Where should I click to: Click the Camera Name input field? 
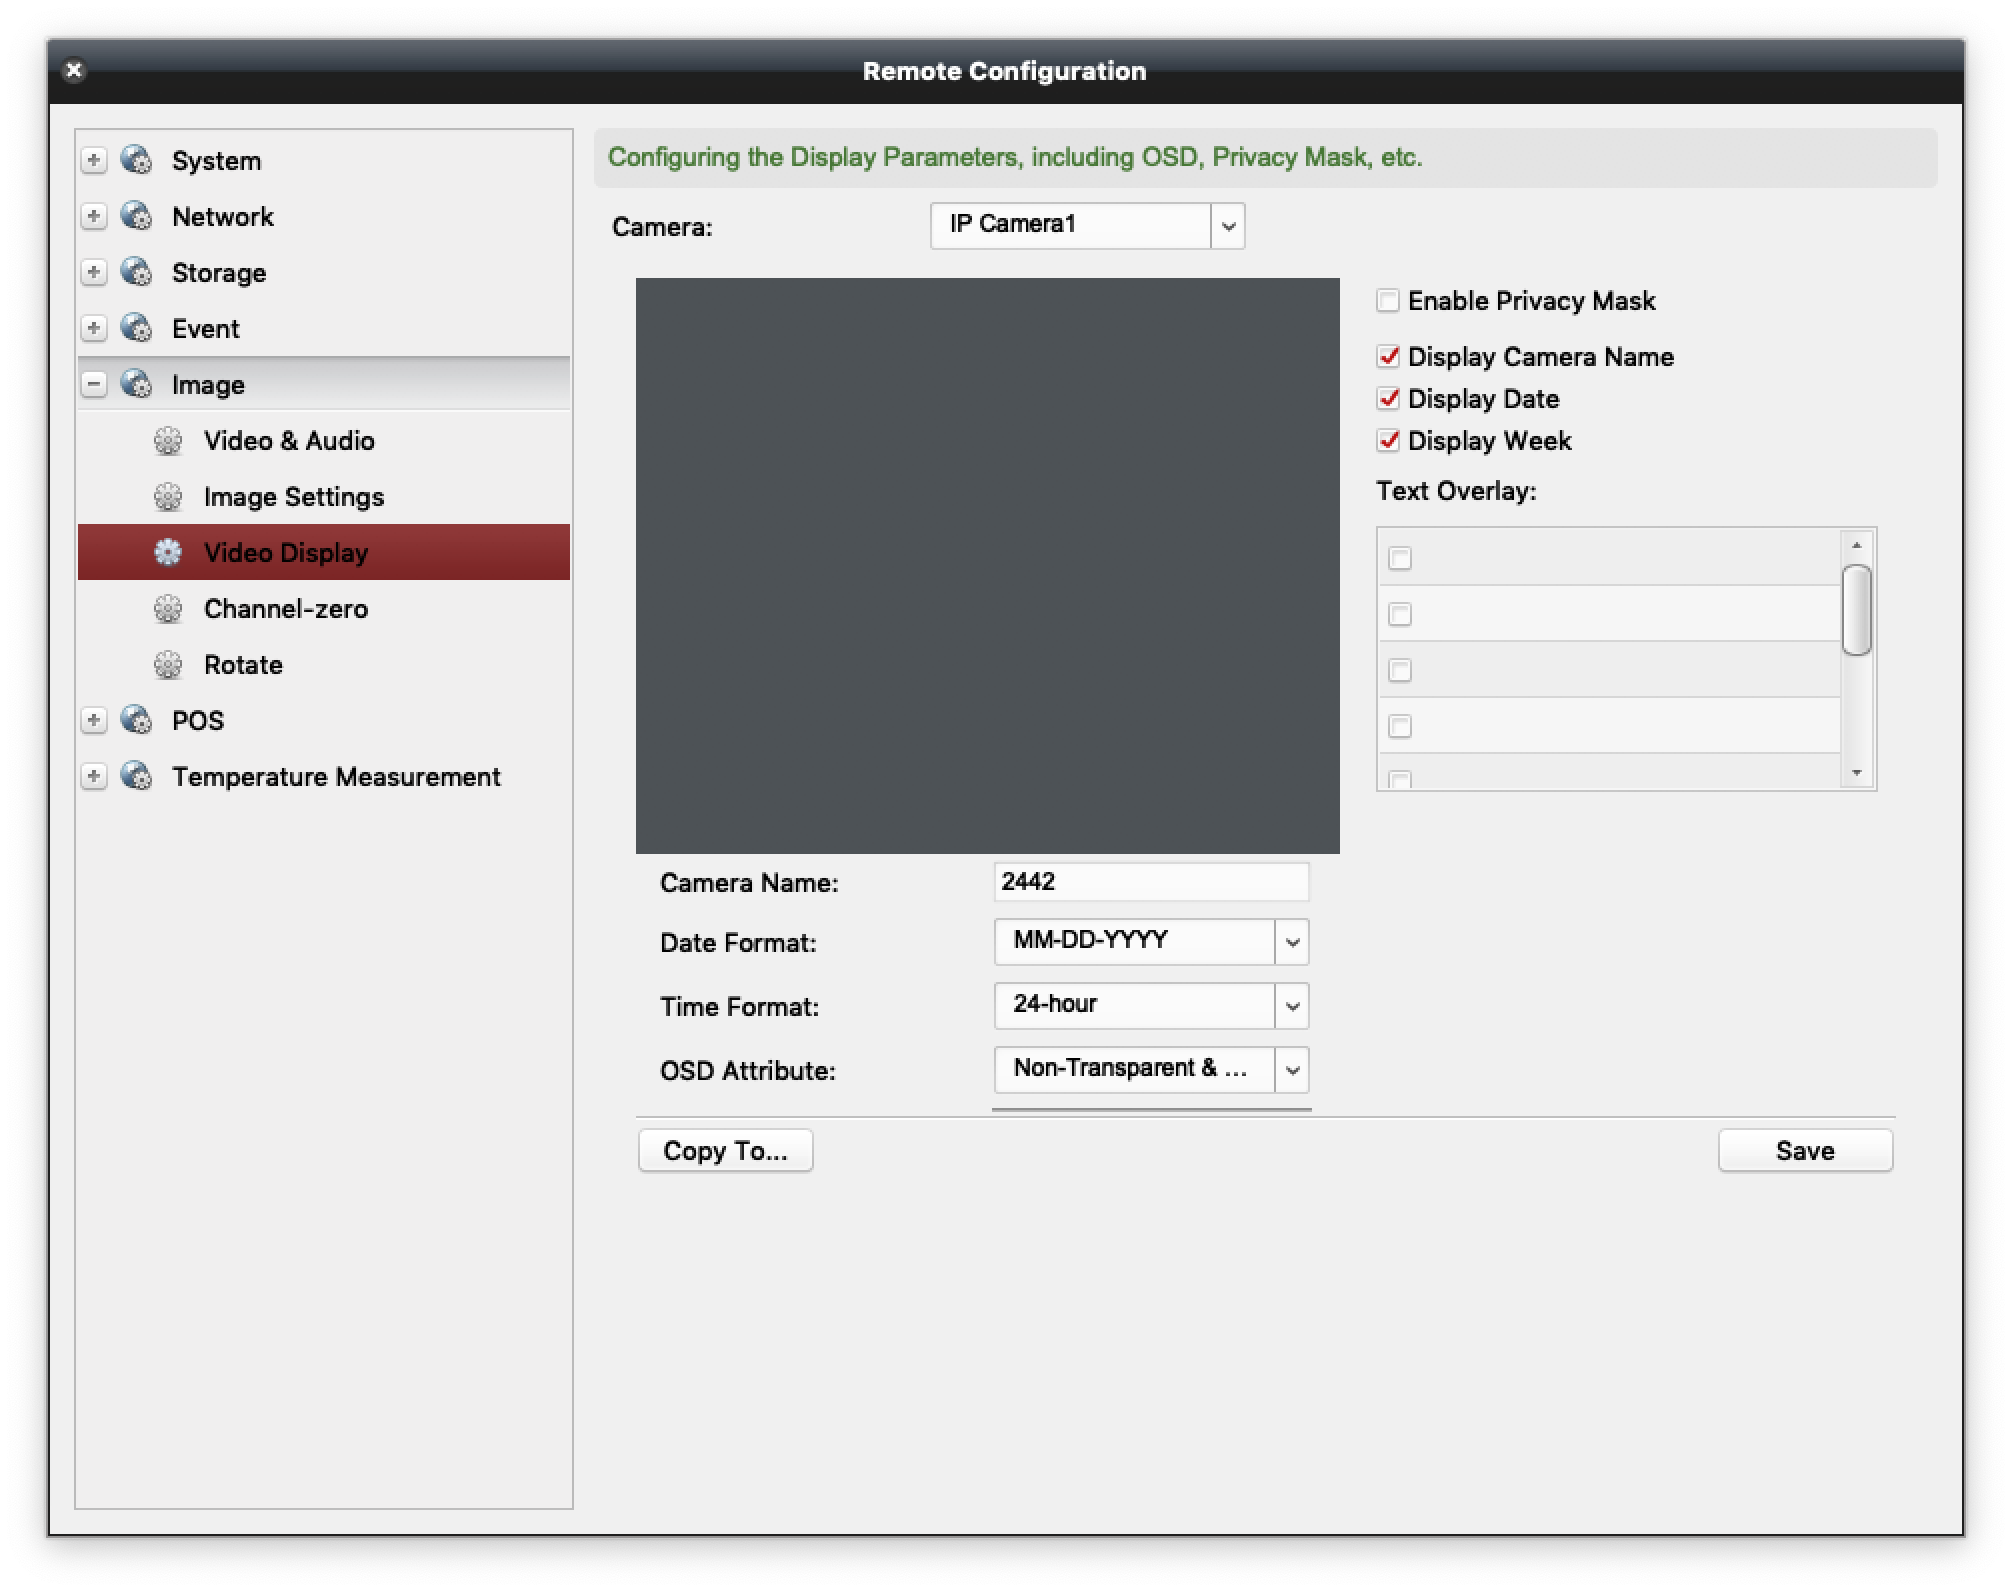pos(1151,882)
